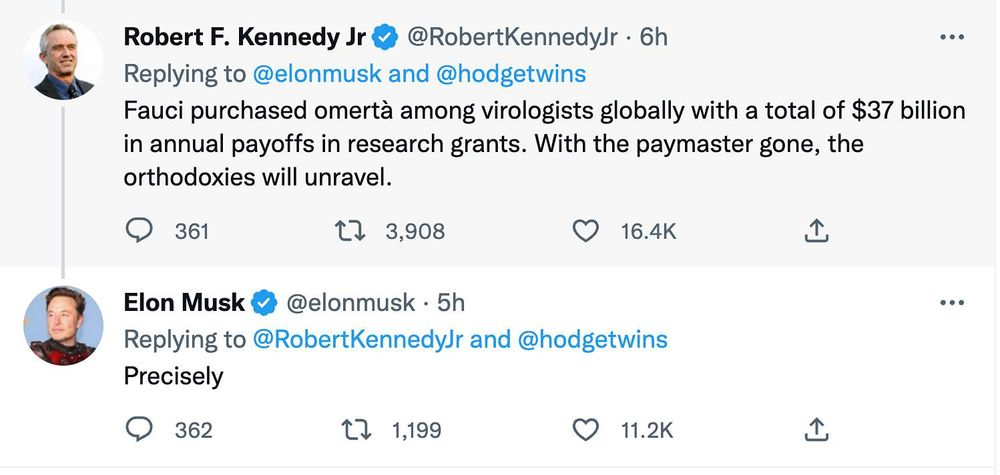Reply to Robert F. Kennedy Jr's tweet

(137, 231)
